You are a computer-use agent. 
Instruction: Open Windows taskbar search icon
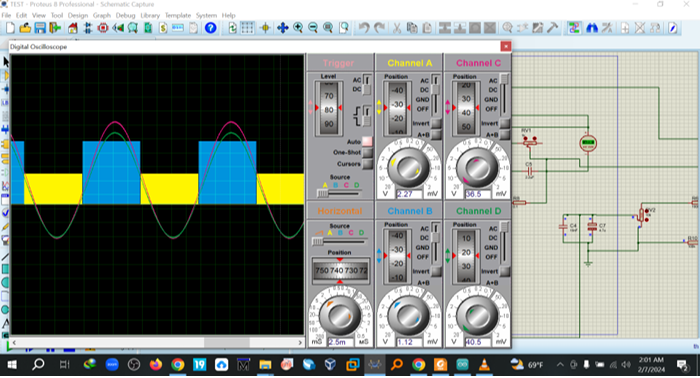[x=38, y=365]
